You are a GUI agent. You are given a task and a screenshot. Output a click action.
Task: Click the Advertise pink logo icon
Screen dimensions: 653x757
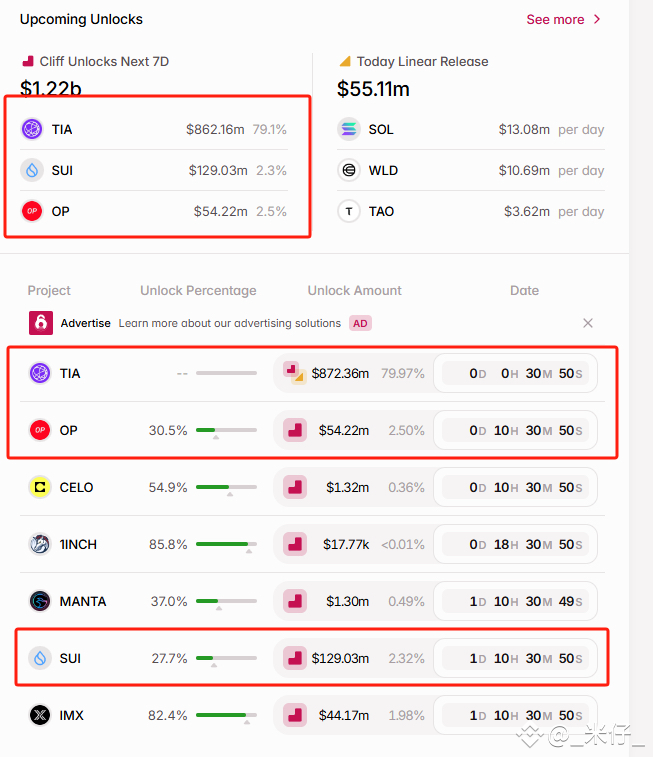pyautogui.click(x=41, y=322)
